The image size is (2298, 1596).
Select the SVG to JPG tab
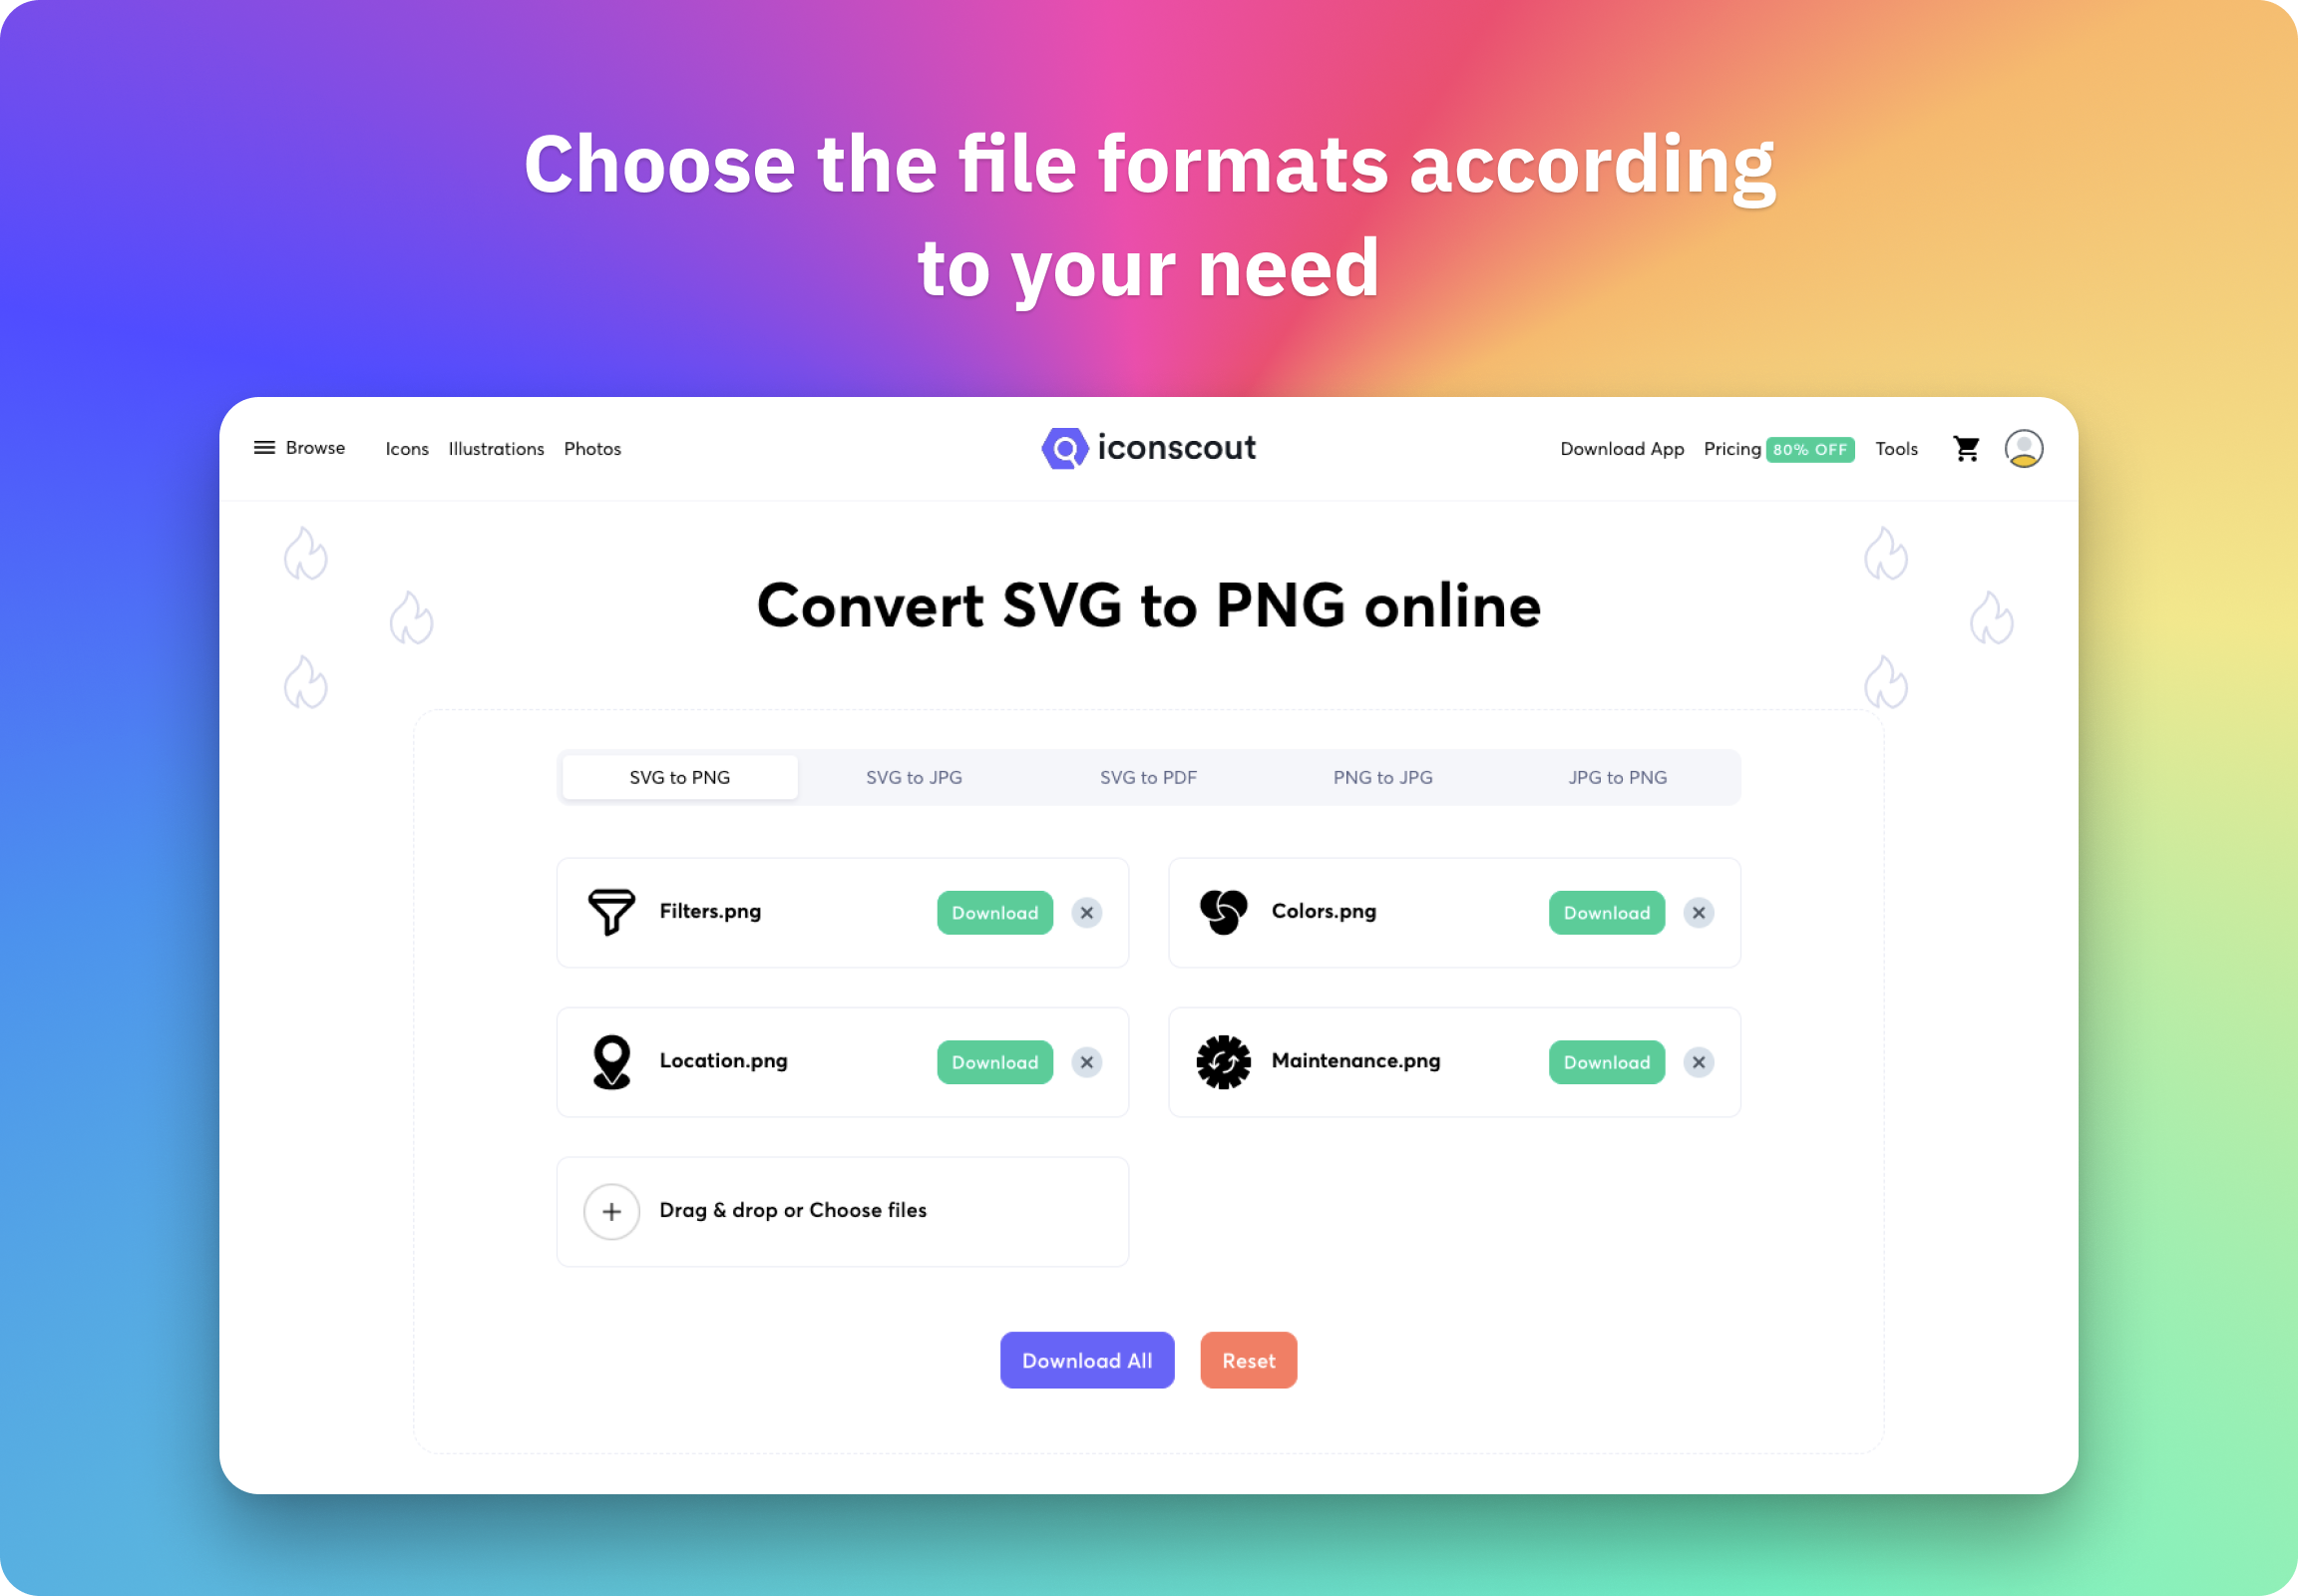(915, 775)
